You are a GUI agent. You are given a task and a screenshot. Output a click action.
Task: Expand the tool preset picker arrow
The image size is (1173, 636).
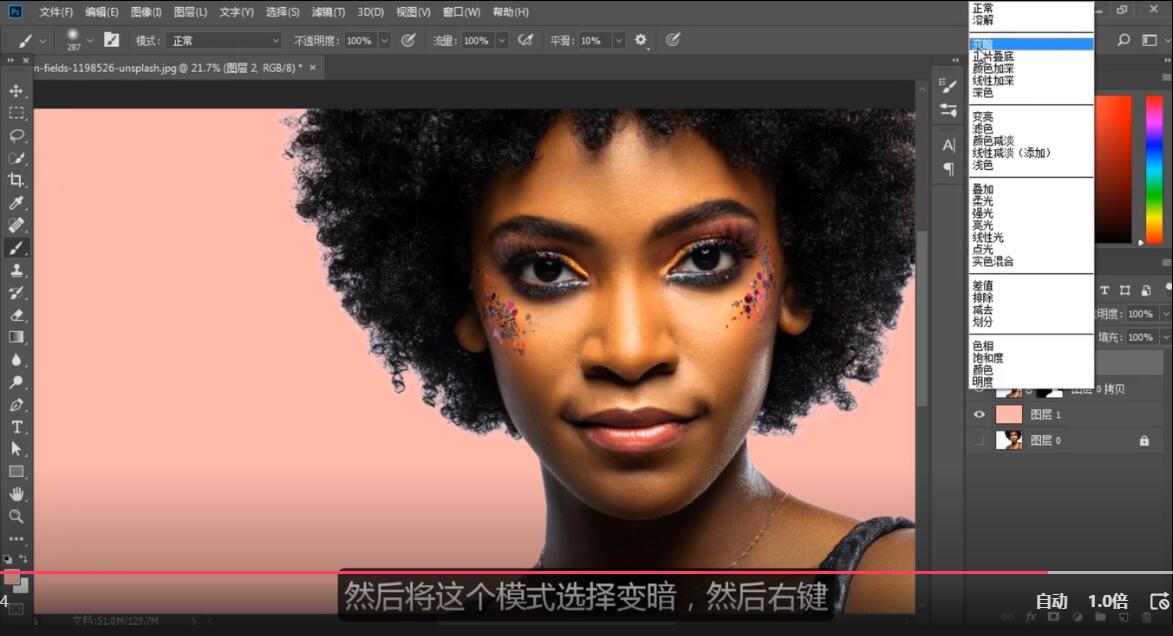point(42,41)
